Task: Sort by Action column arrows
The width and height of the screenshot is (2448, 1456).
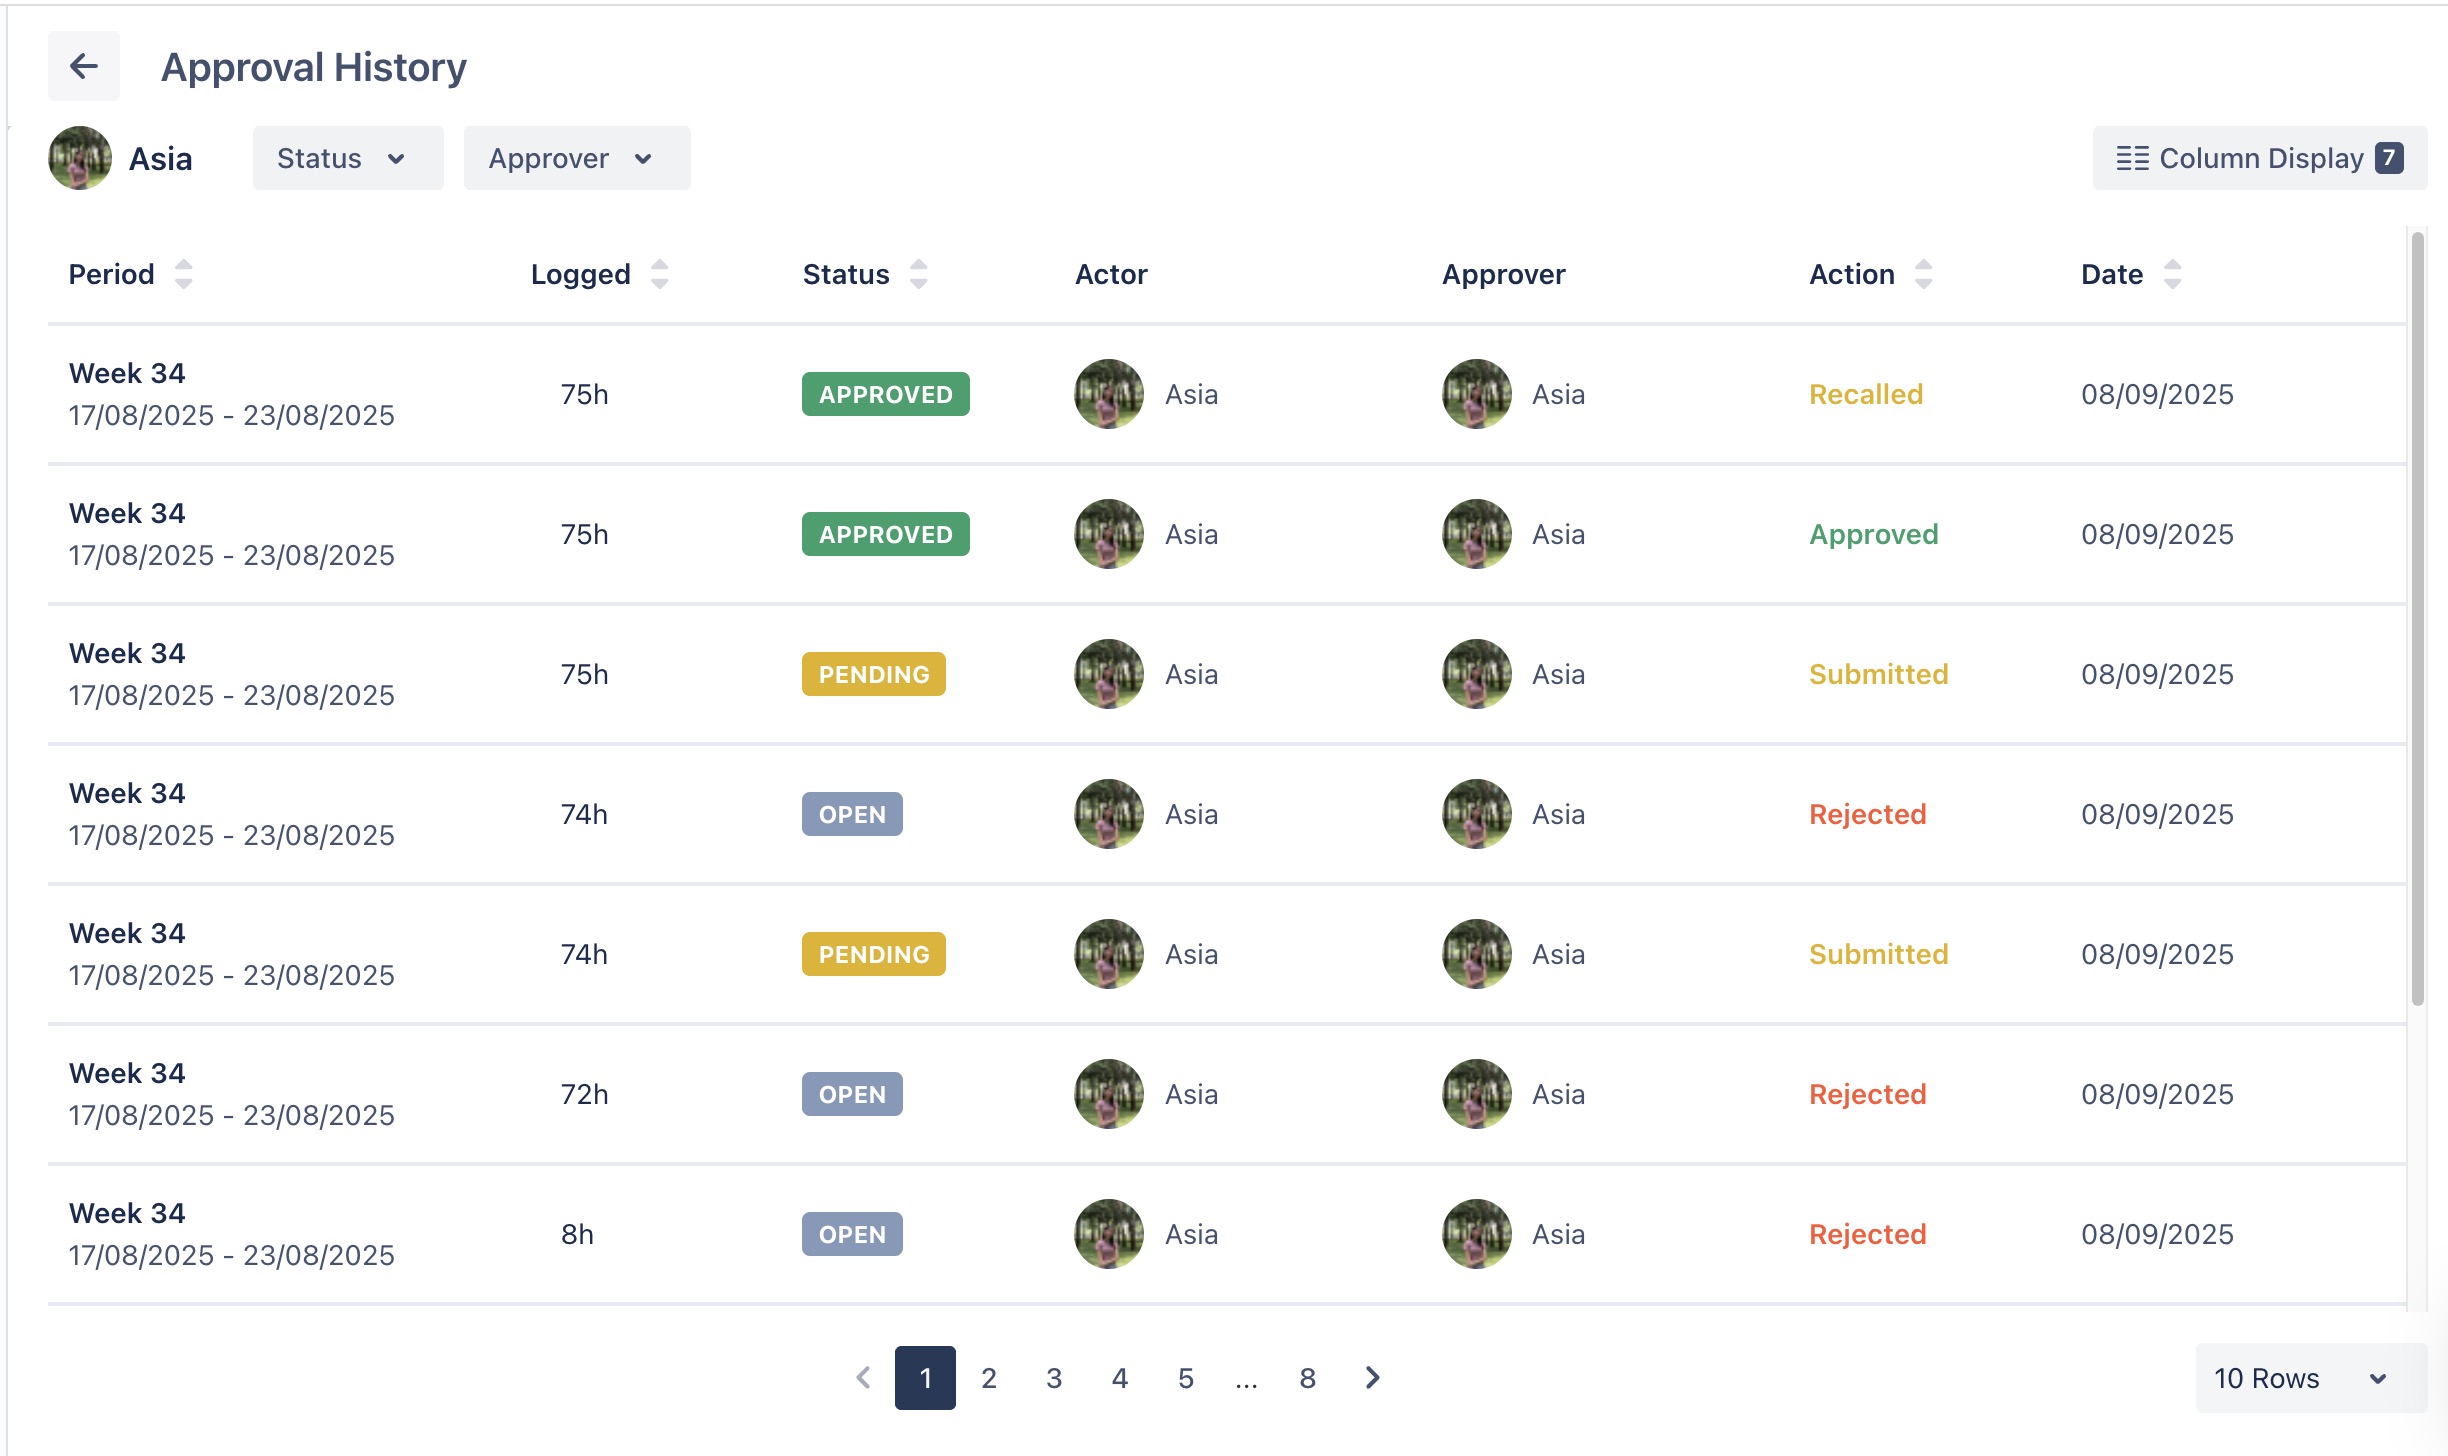Action: [1923, 274]
